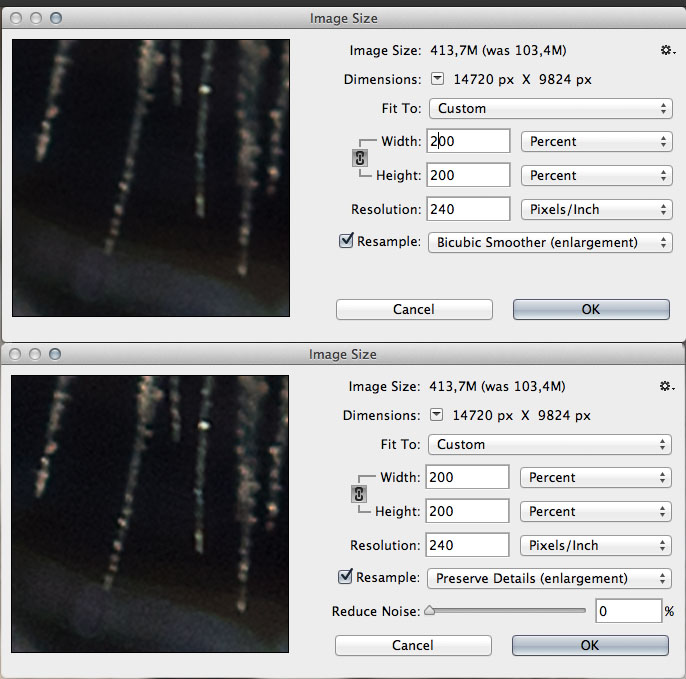Click Width field in lower dialog
686x679 pixels.
[x=467, y=477]
